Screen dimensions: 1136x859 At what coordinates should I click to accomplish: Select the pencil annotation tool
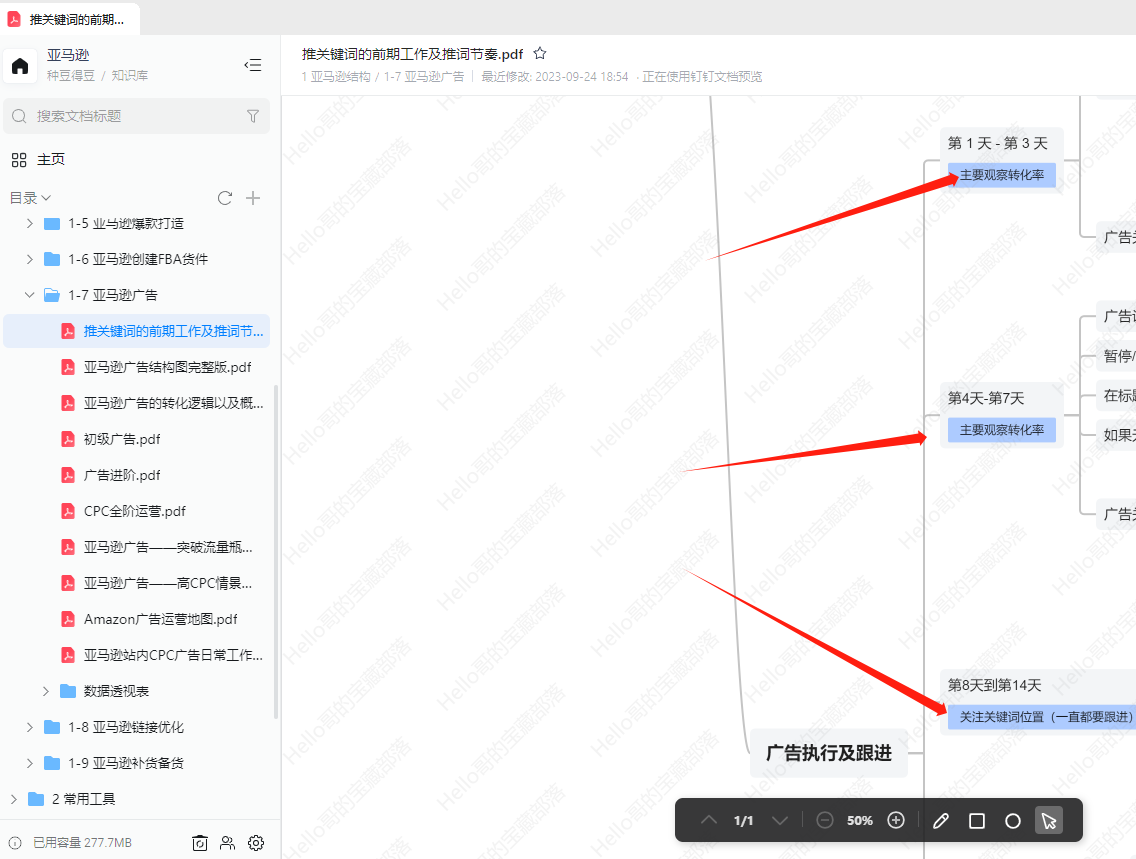pyautogui.click(x=940, y=820)
